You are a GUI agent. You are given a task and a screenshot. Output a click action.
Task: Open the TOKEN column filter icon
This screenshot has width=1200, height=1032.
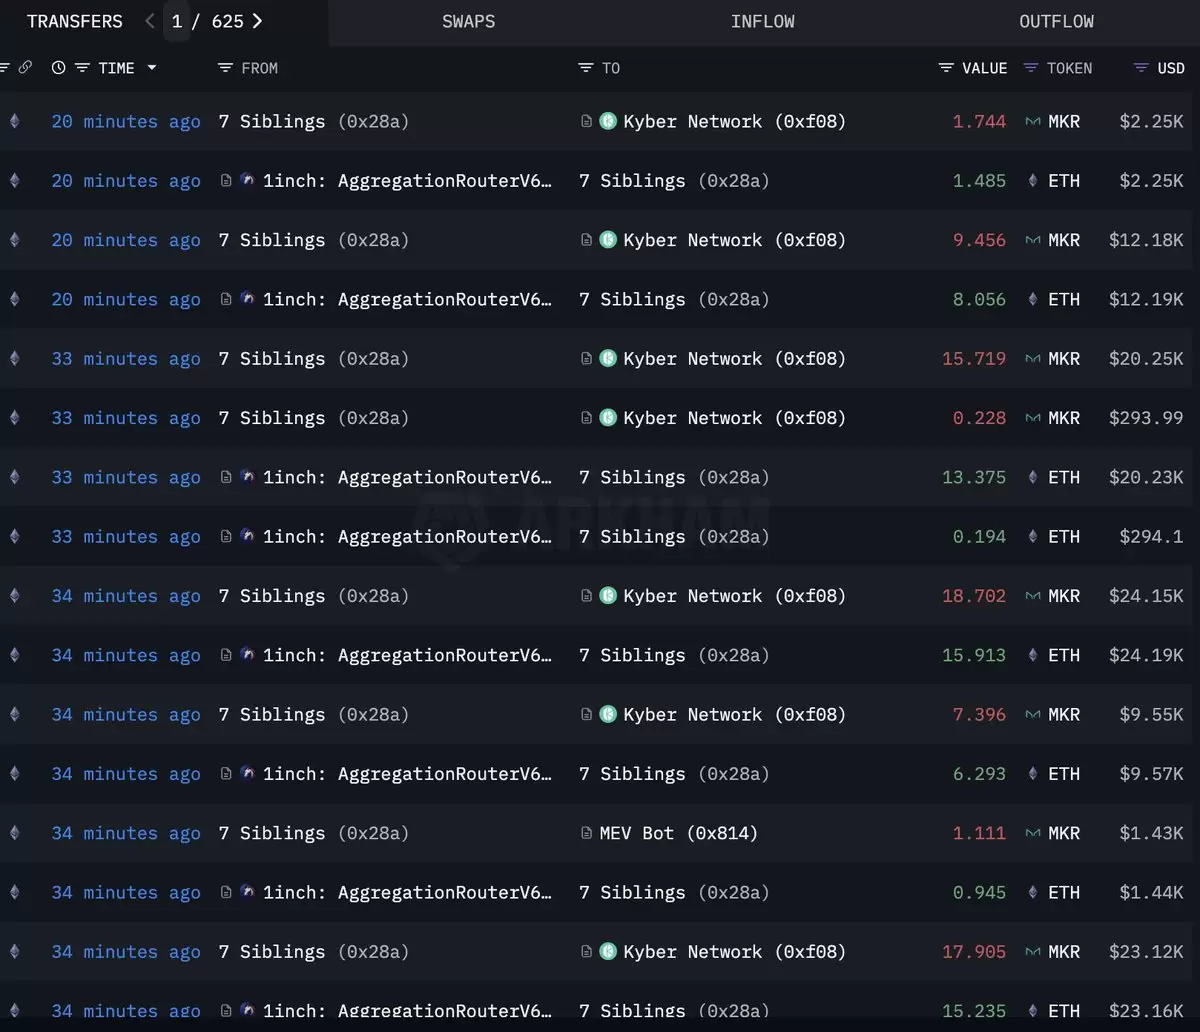[1031, 68]
